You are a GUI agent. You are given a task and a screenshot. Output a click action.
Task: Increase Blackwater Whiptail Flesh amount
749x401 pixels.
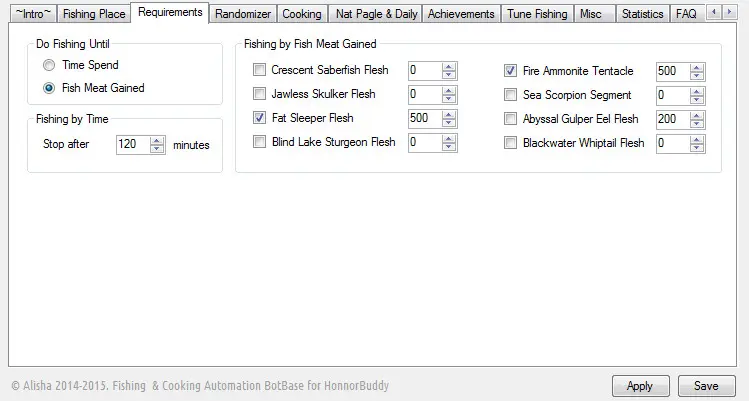tap(696, 140)
